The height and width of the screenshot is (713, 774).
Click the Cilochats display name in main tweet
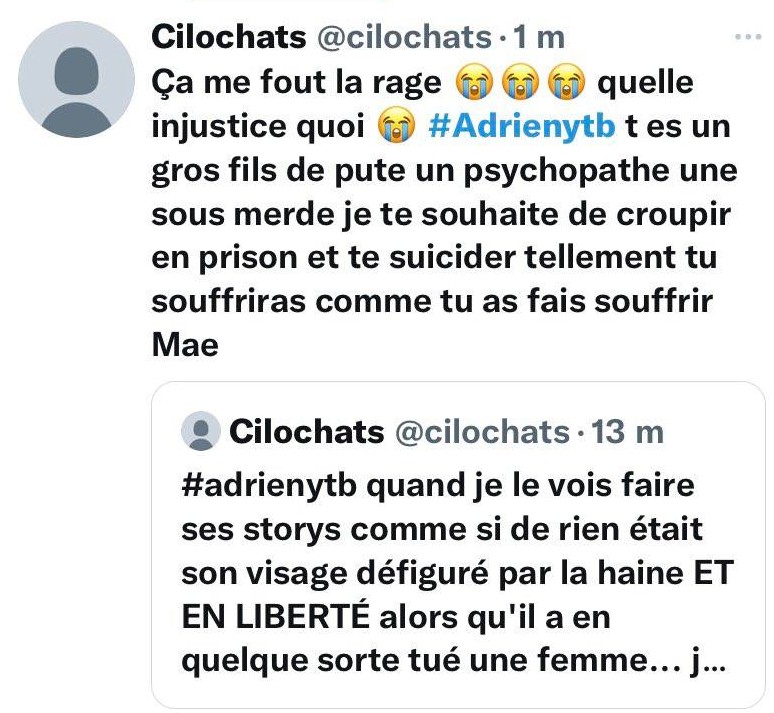coord(229,38)
